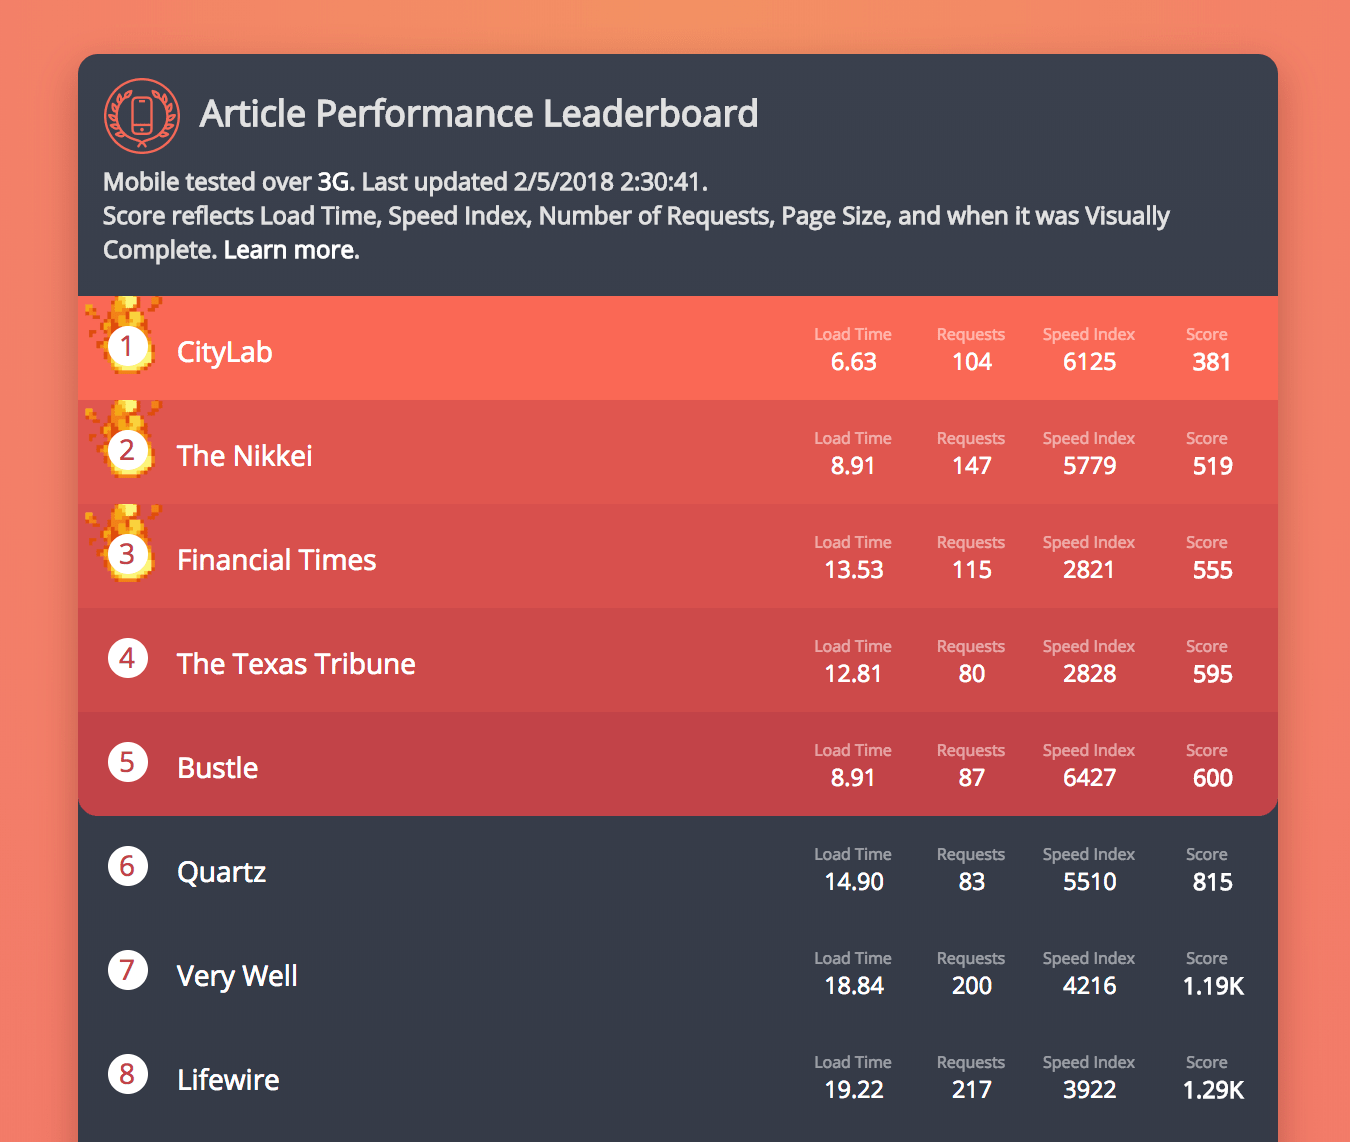Select the rank 4 circle beside The Texas Tribune
Viewport: 1350px width, 1142px height.
pyautogui.click(x=127, y=658)
